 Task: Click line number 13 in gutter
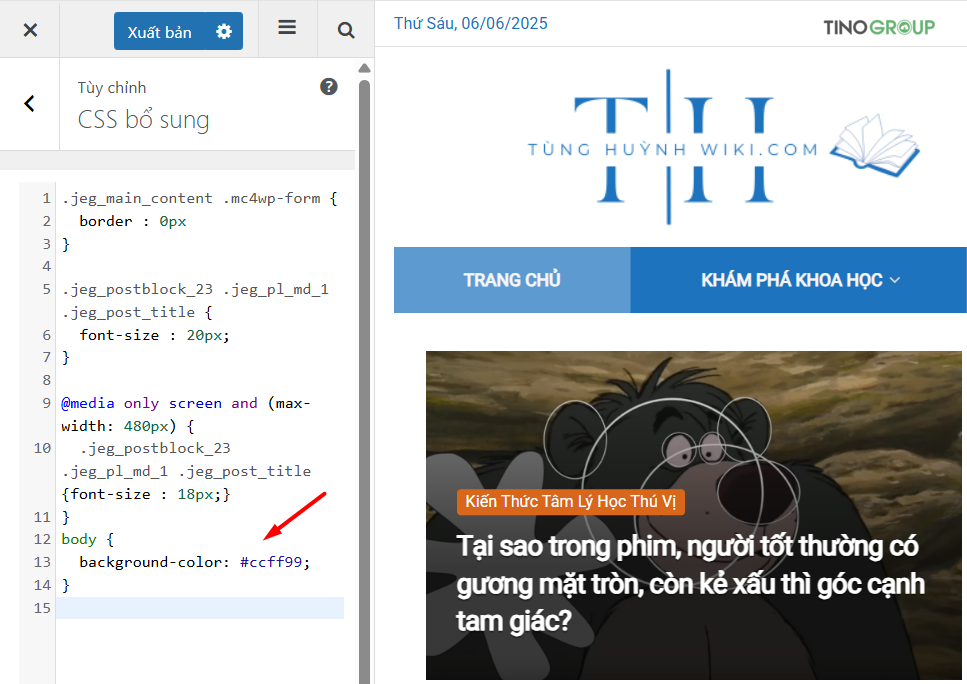coord(42,562)
